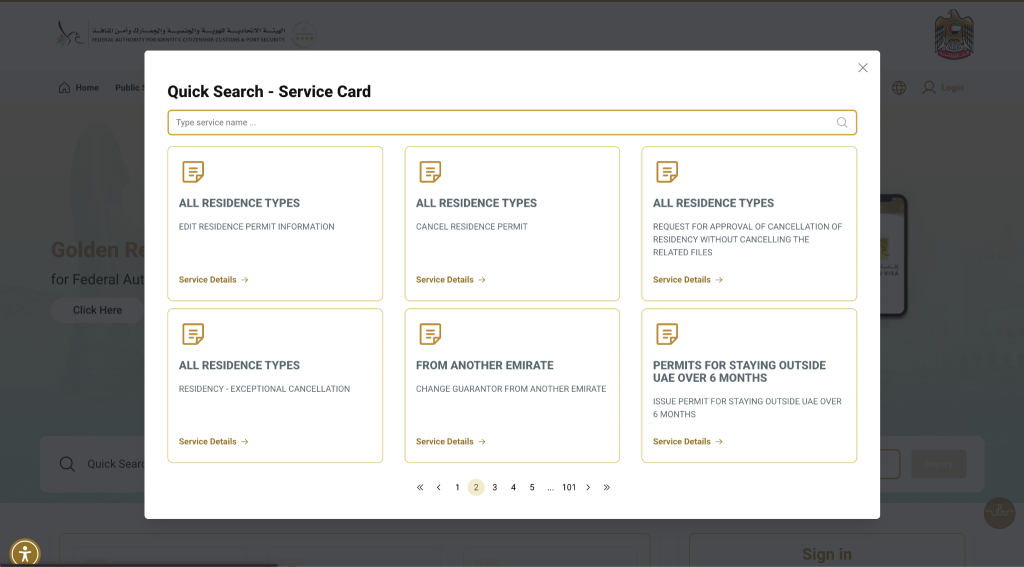
Task: Click the Federal Authority logo in header
Action: (171, 33)
